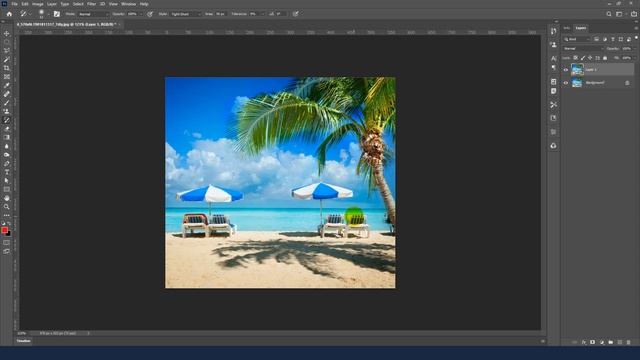Expand the Opacity slider in options bar
Image resolution: width=640 pixels, height=360 pixels.
pos(140,14)
